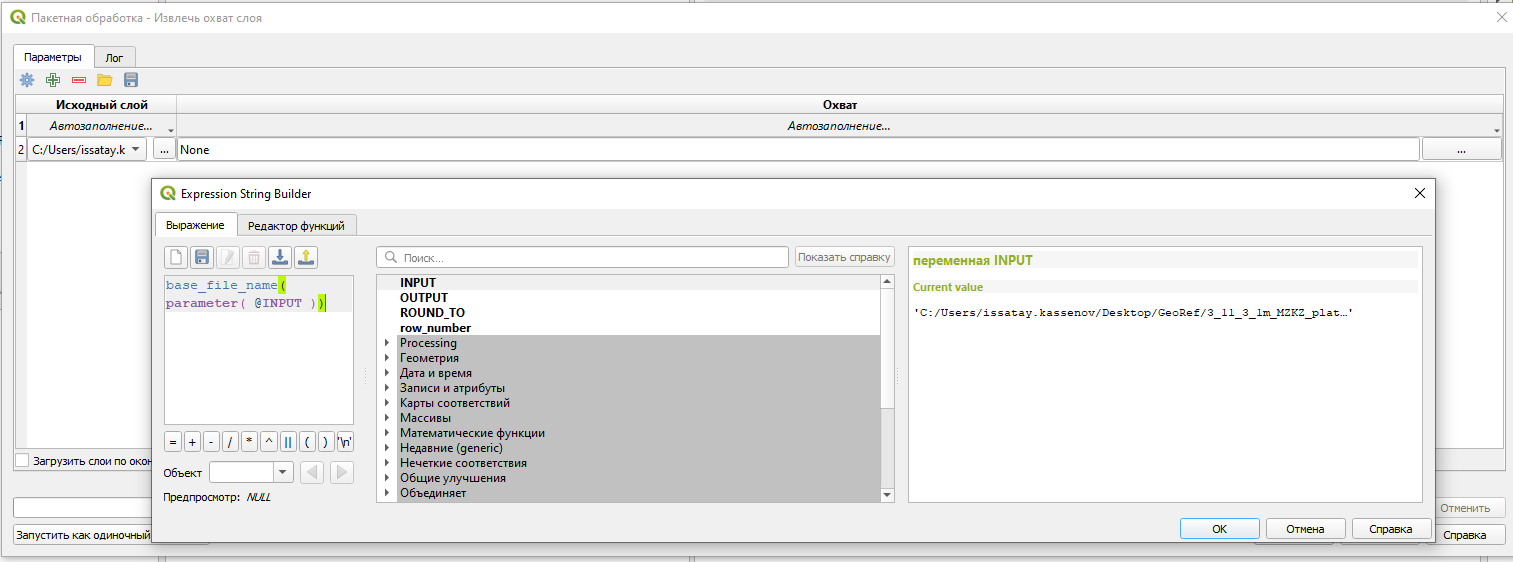Viewport: 1513px width, 562px height.
Task: Expand the Математические функции group
Action: (388, 433)
